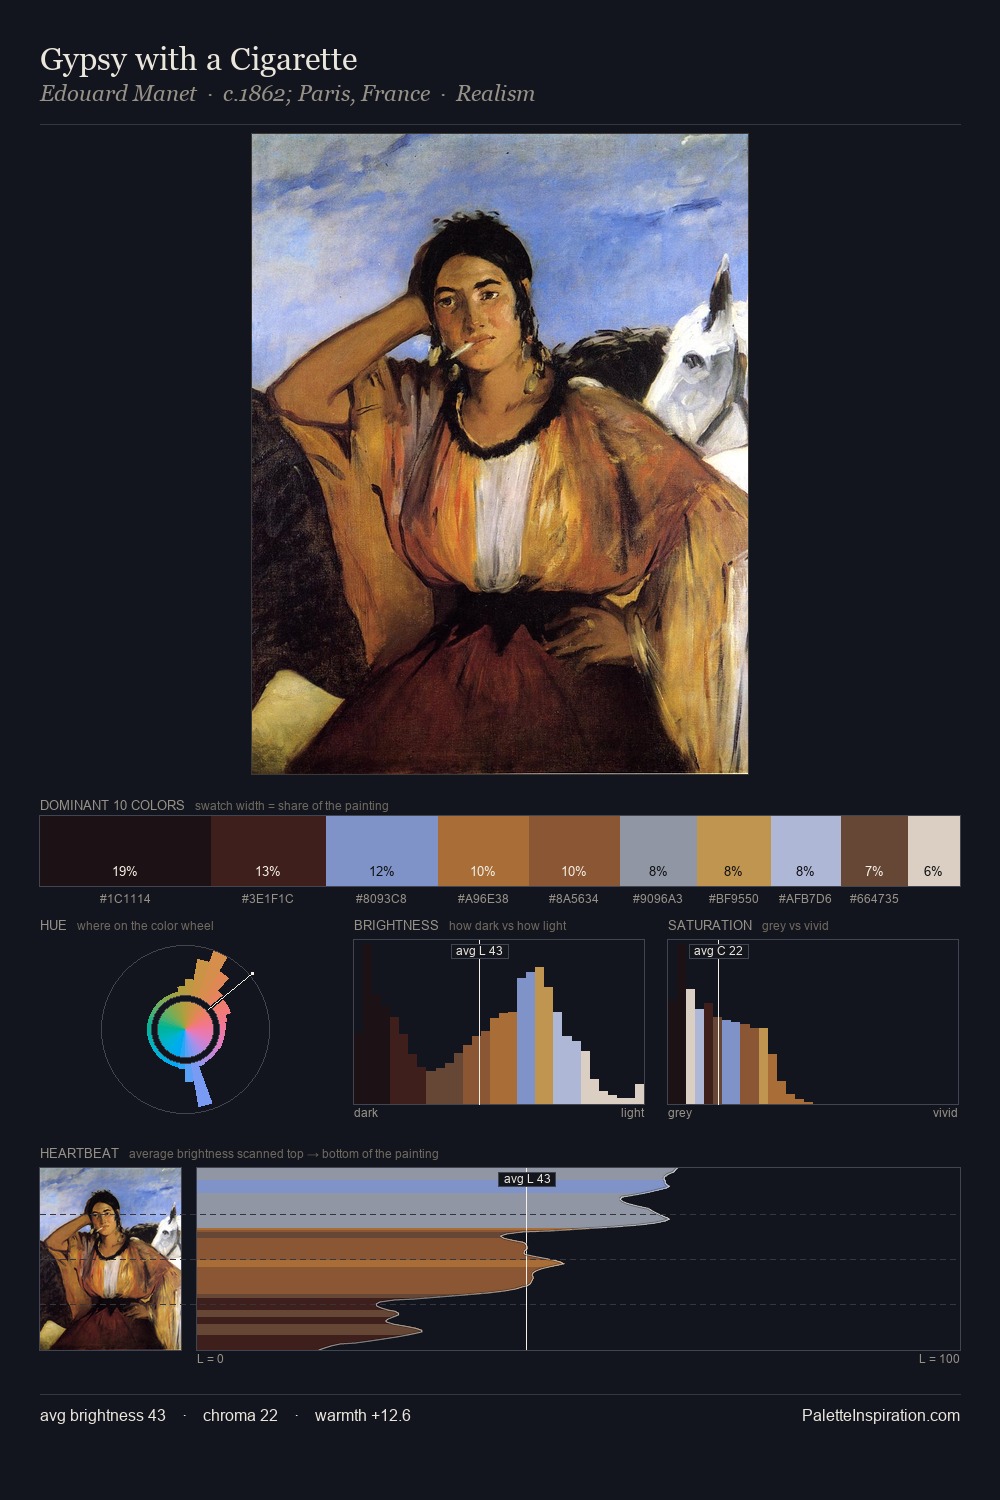This screenshot has height=1500, width=1000.
Task: Click the artist name Edouard Manet
Action: pyautogui.click(x=118, y=94)
